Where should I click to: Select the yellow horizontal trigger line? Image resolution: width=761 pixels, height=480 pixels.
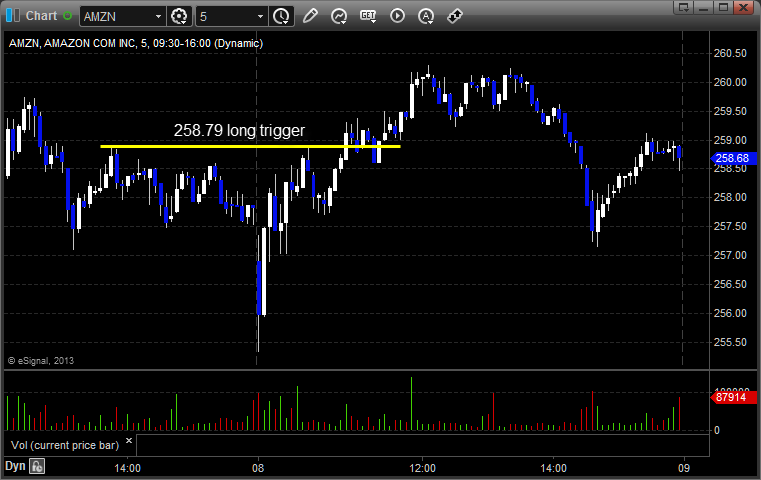(x=250, y=146)
